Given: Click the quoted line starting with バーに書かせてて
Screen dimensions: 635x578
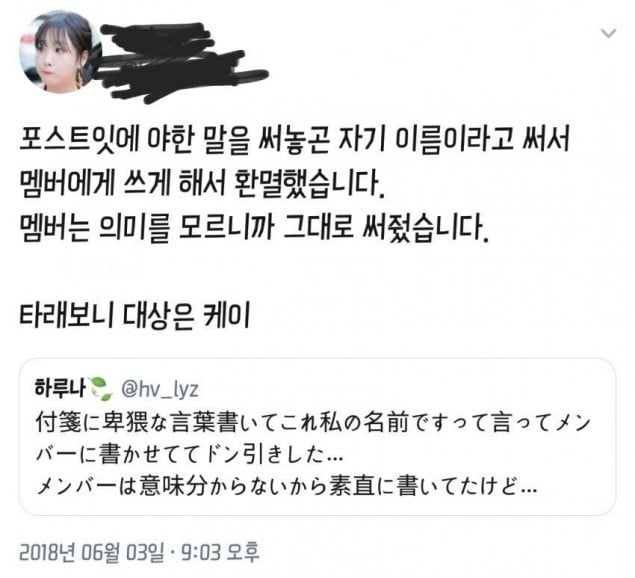Looking at the screenshot, I should click(190, 455).
